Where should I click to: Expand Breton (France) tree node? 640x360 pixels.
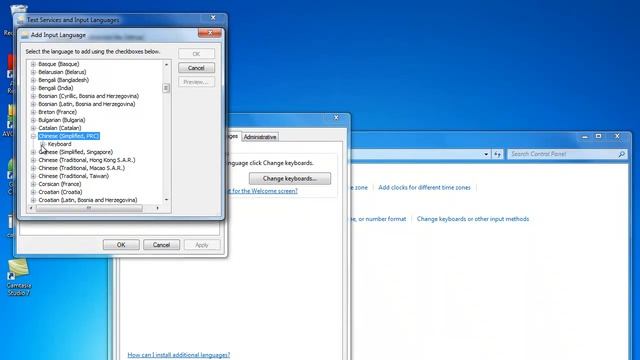click(33, 112)
